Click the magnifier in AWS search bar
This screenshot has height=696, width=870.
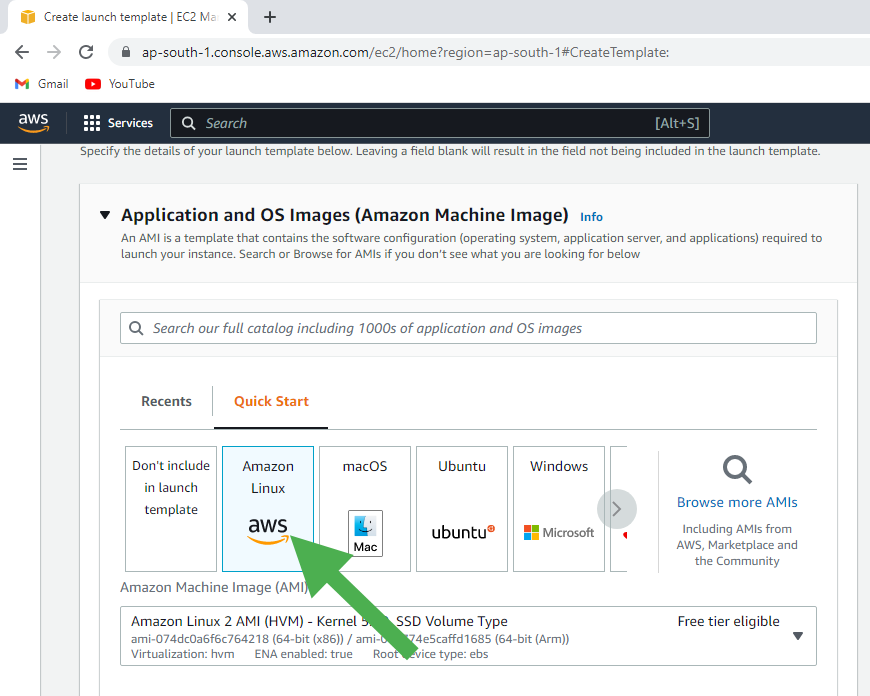point(189,123)
